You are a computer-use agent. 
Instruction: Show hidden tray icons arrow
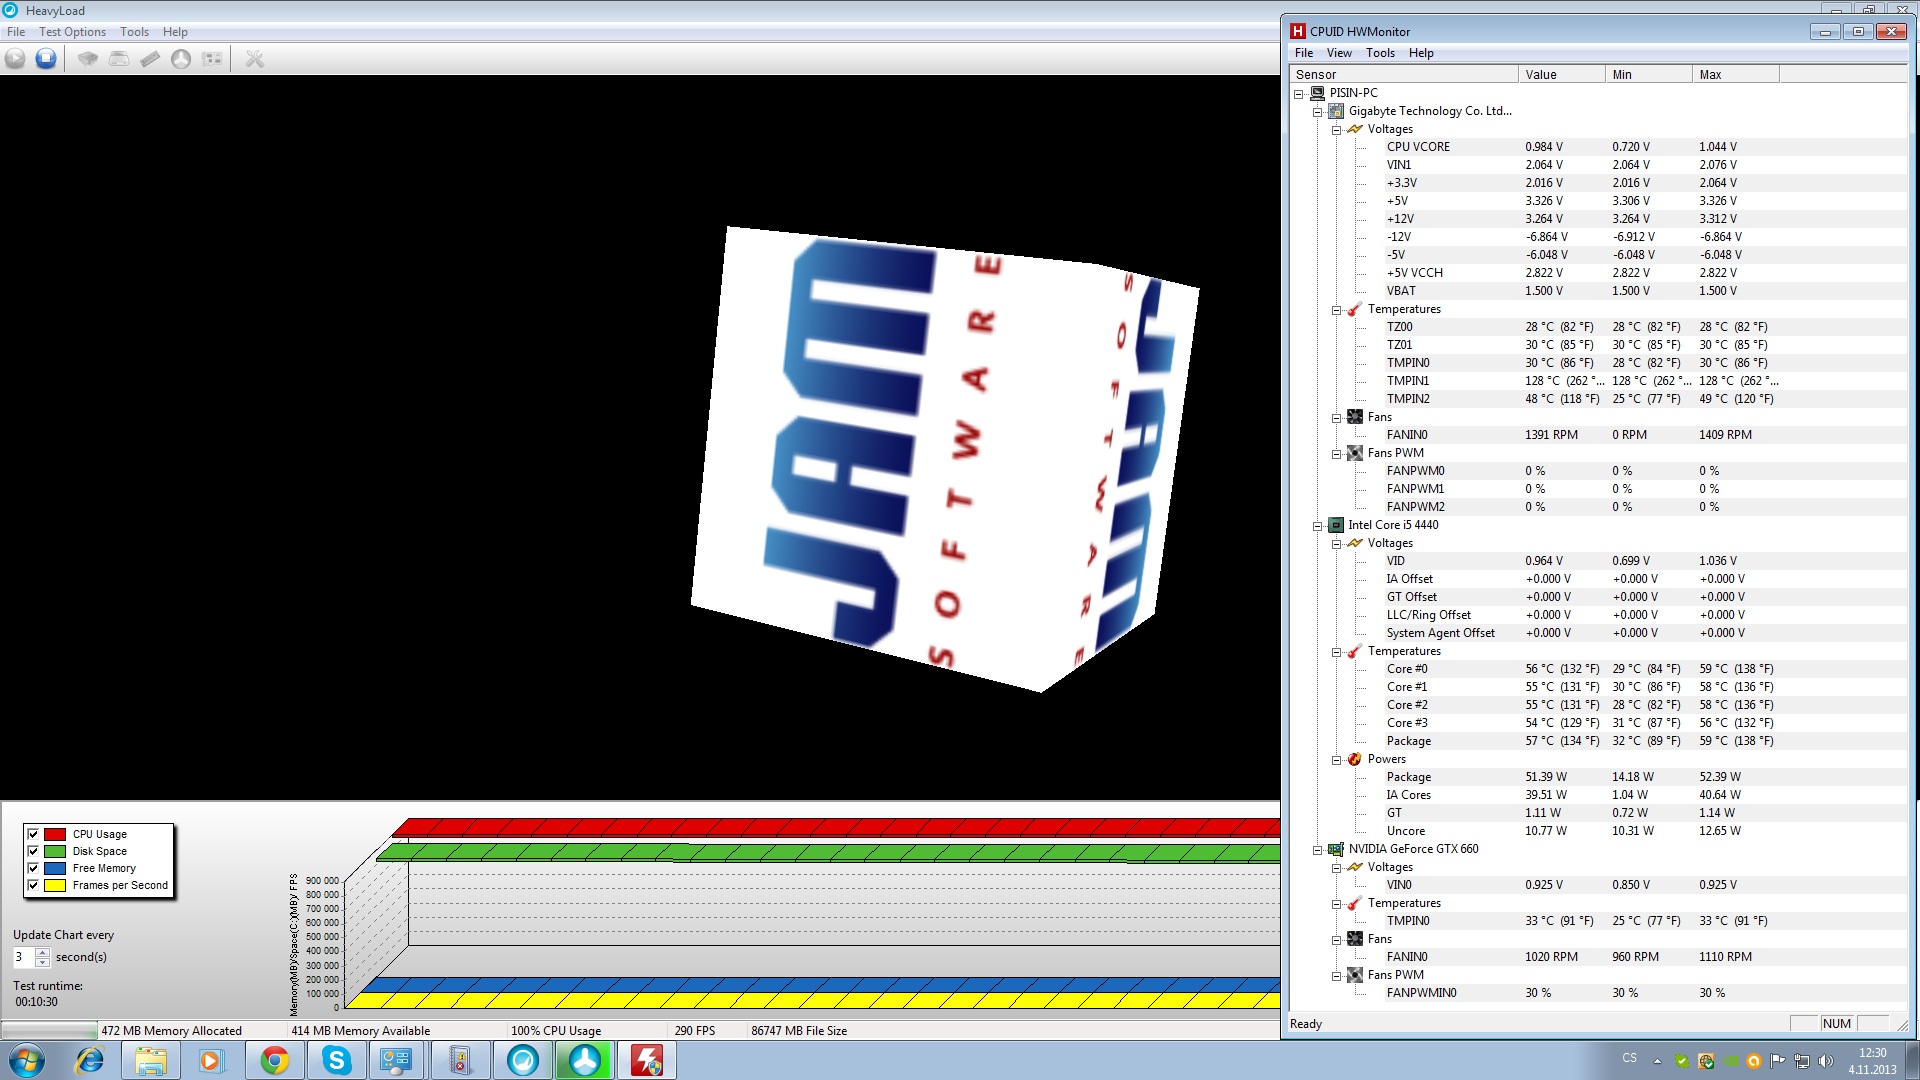click(x=1657, y=1061)
